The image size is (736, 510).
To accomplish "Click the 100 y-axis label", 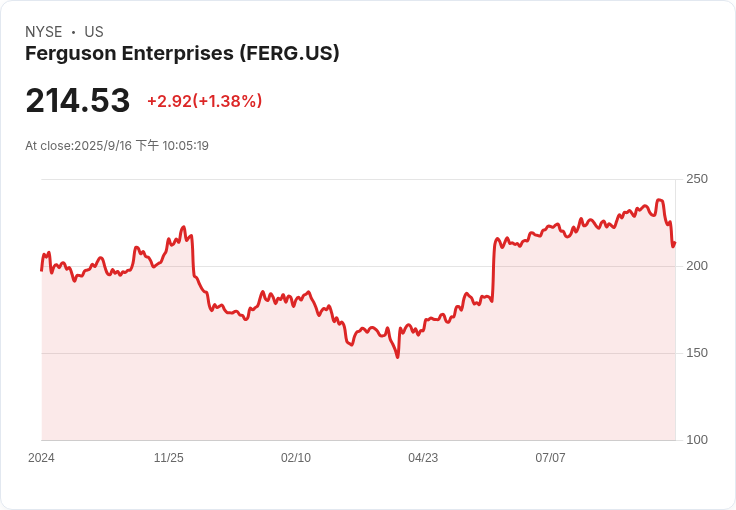I will coord(697,440).
